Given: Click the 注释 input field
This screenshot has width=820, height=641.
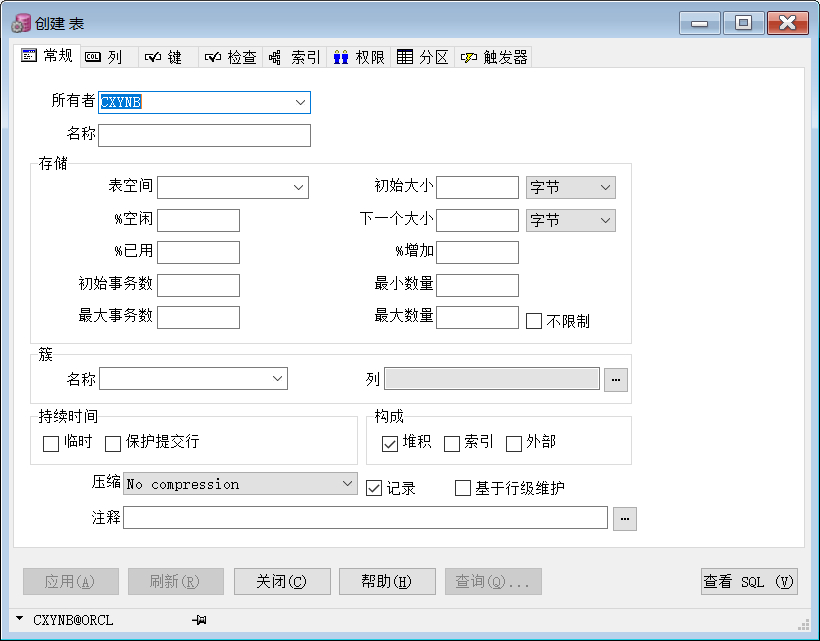Looking at the screenshot, I should coord(366,518).
